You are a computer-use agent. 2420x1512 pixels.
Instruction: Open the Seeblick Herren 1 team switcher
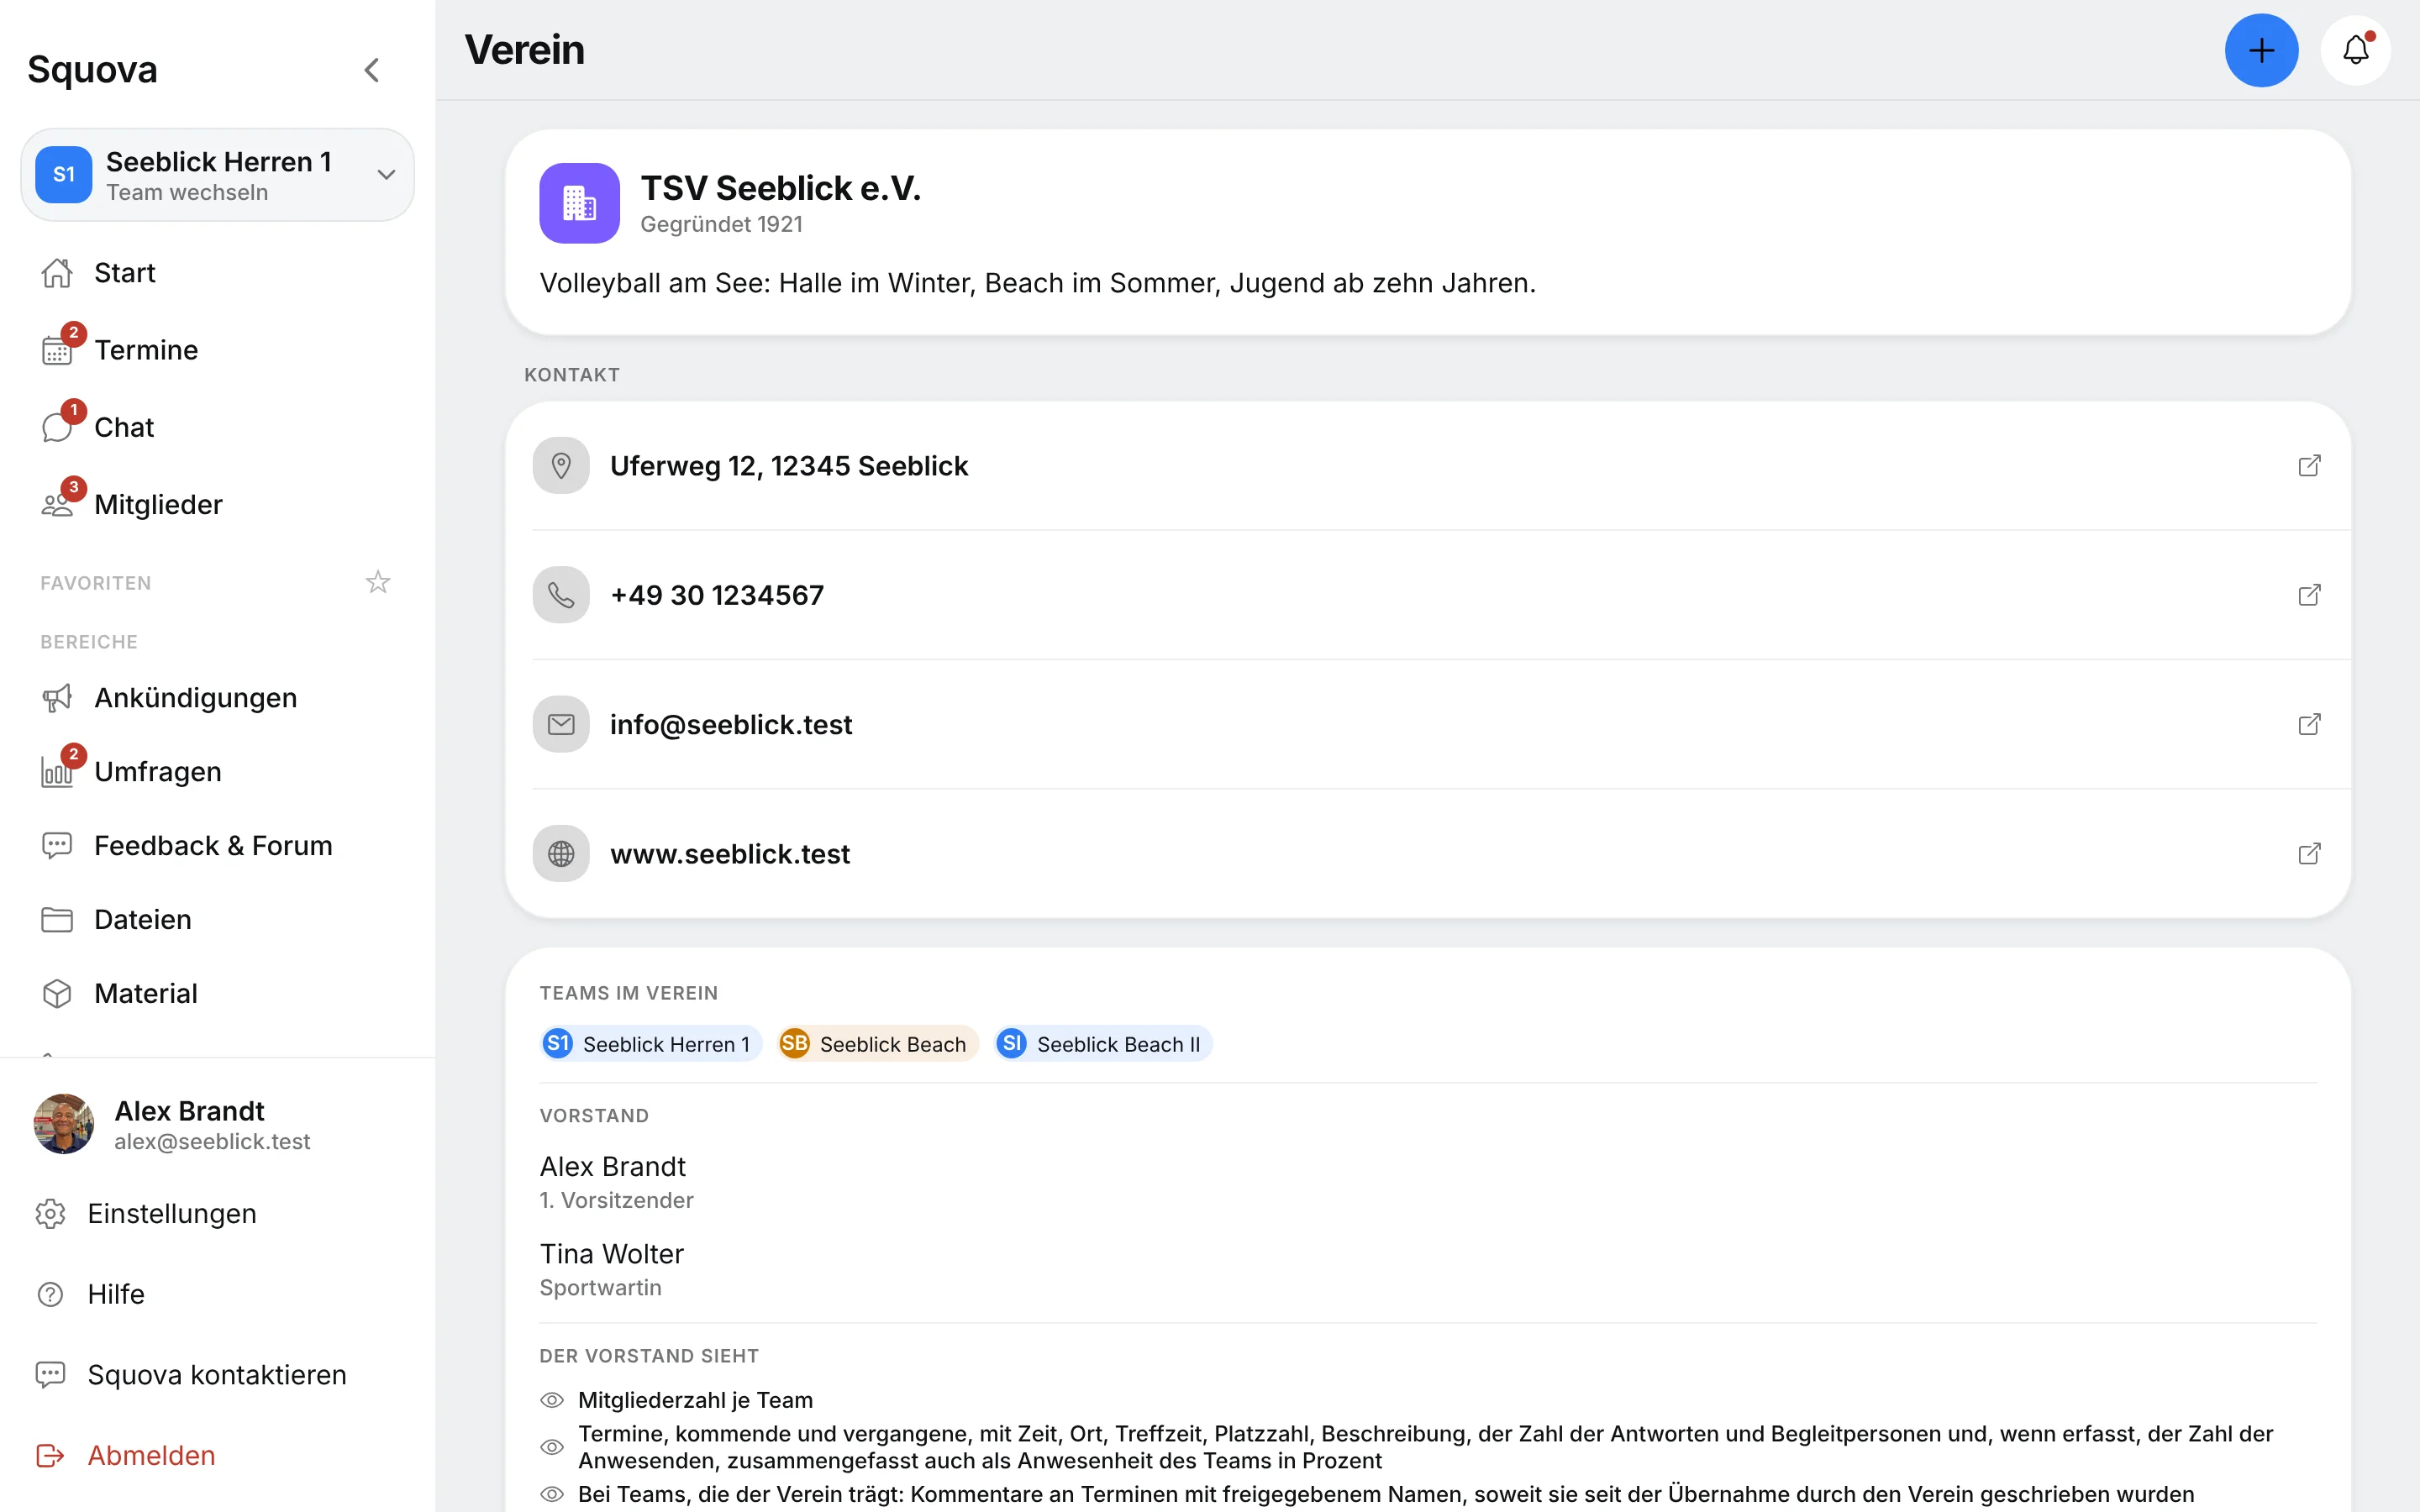pos(217,175)
